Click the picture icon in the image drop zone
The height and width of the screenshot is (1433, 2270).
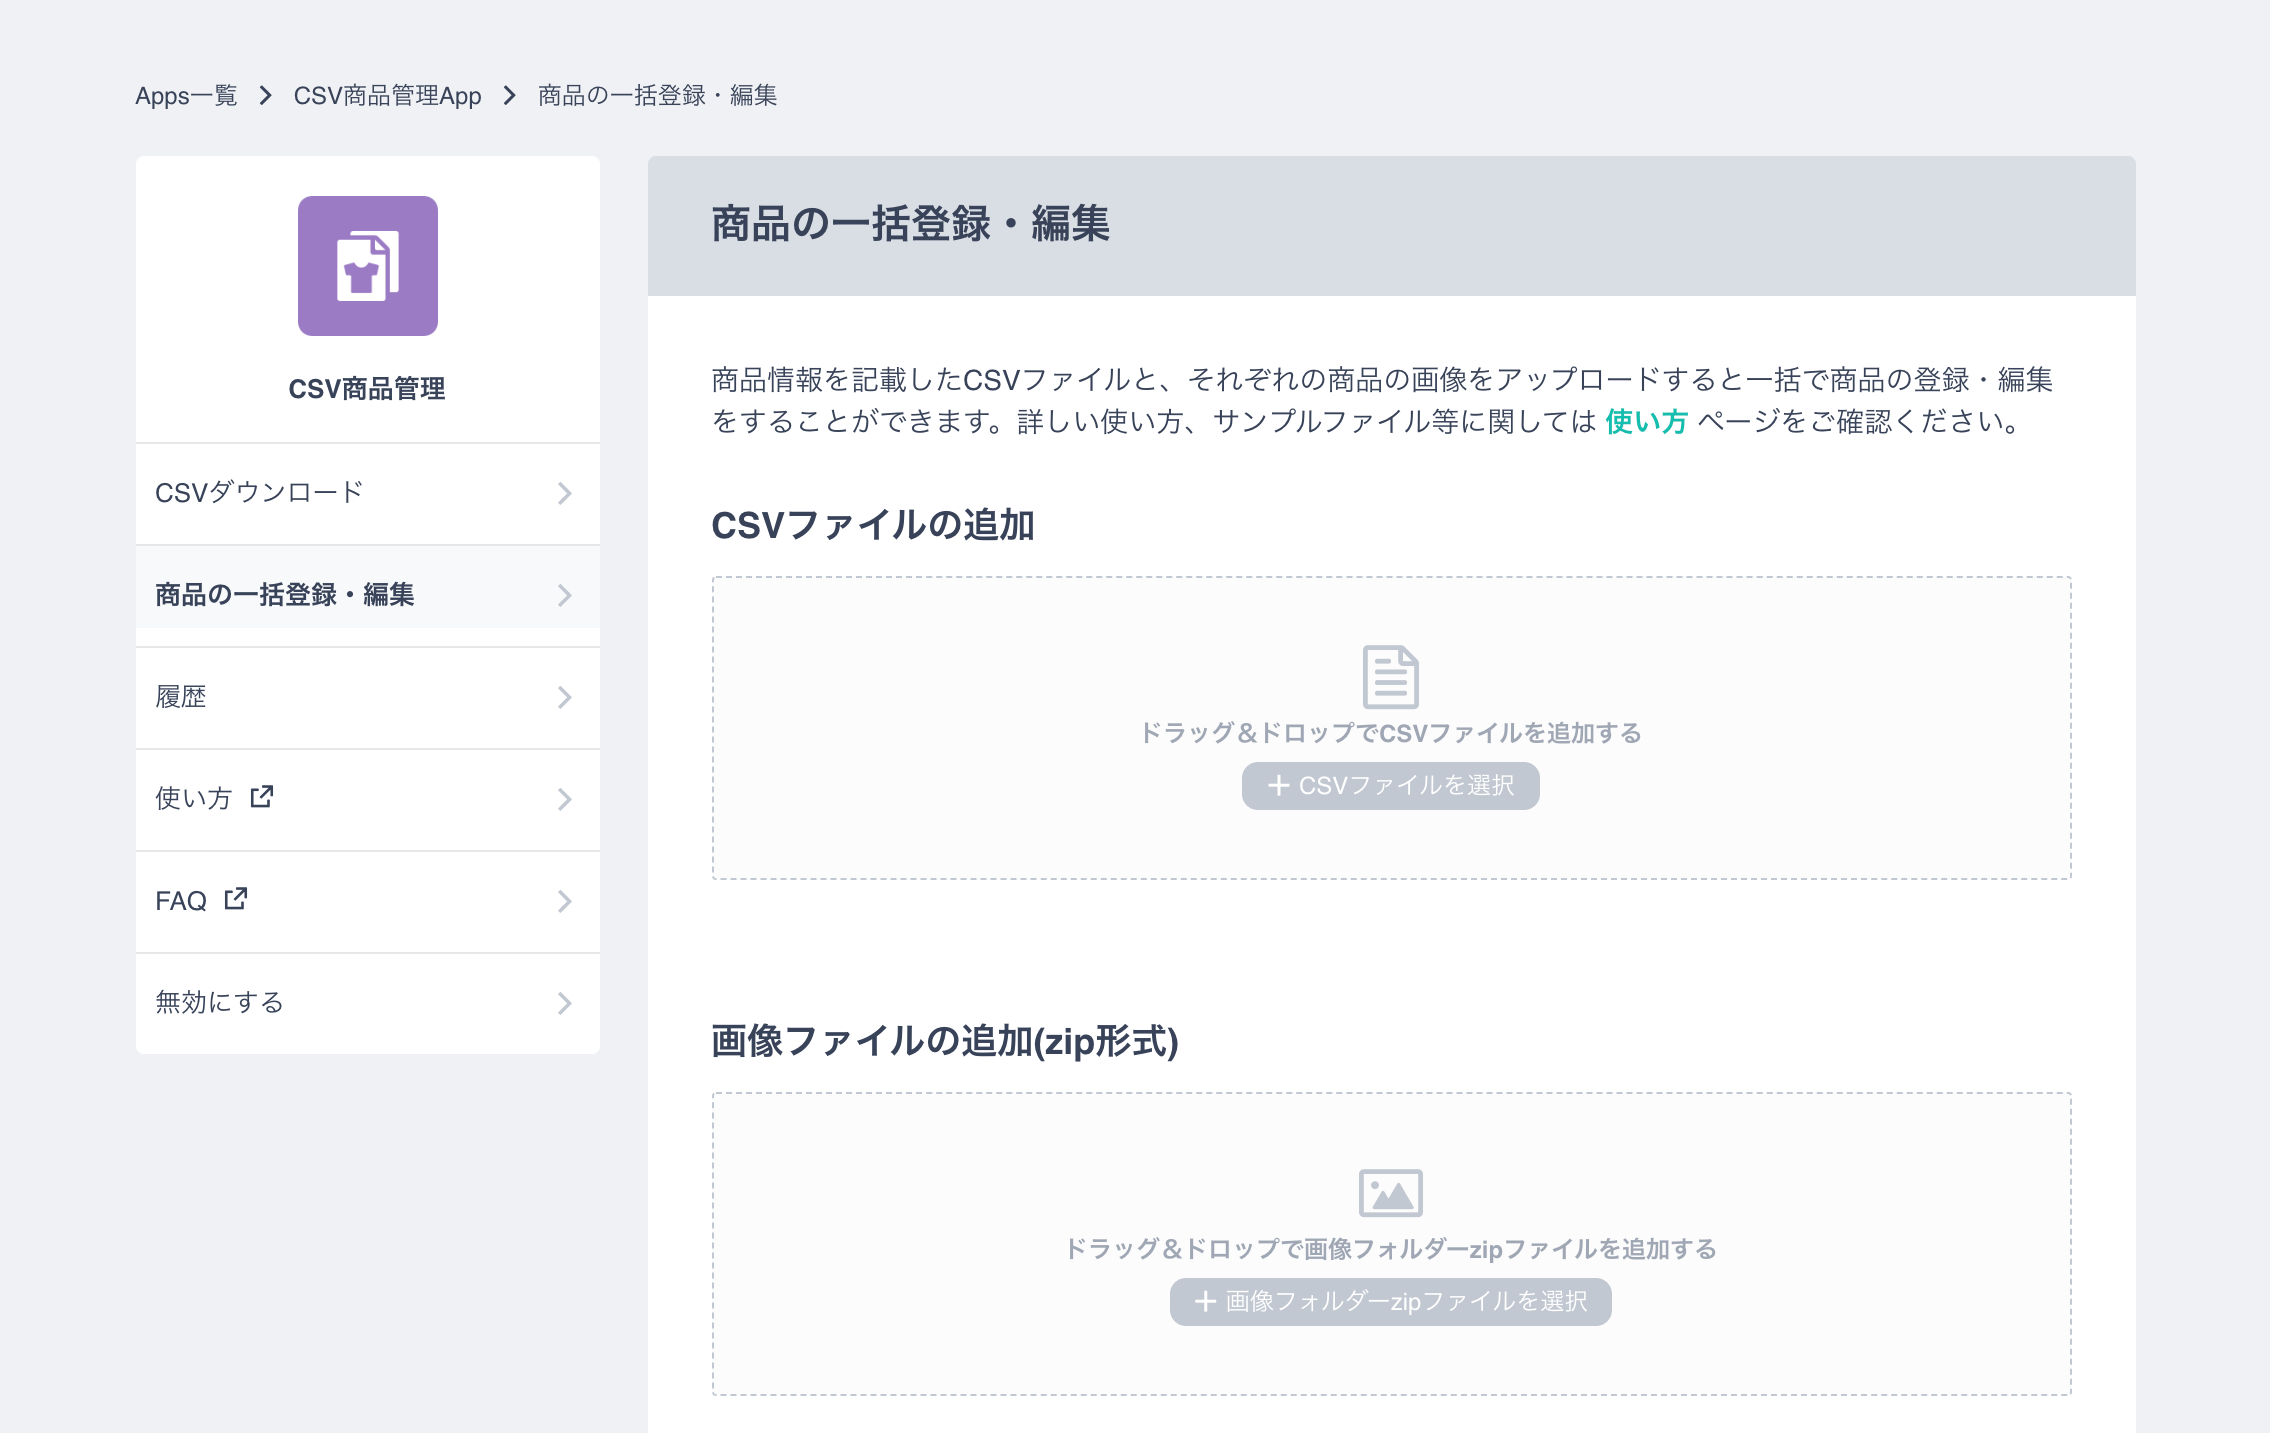coord(1390,1193)
